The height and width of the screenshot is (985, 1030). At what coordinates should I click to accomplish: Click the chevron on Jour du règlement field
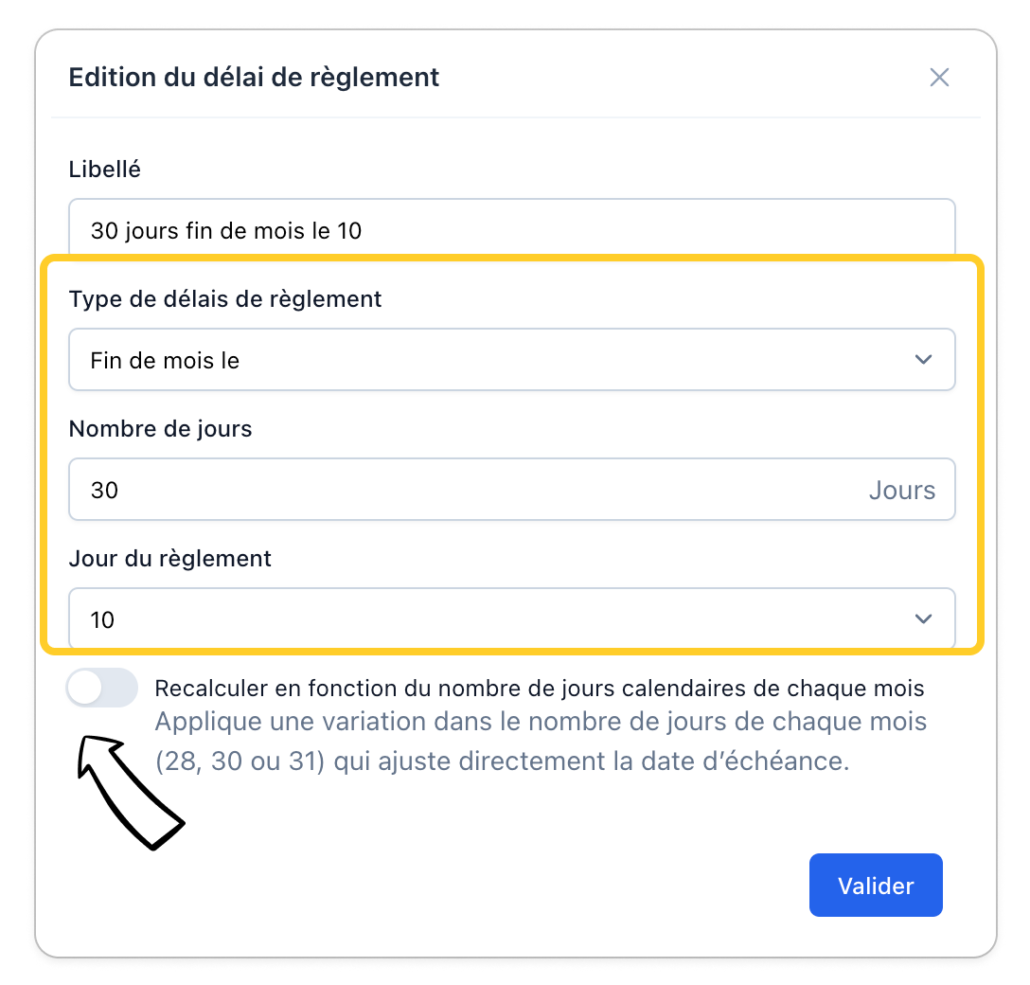point(923,620)
